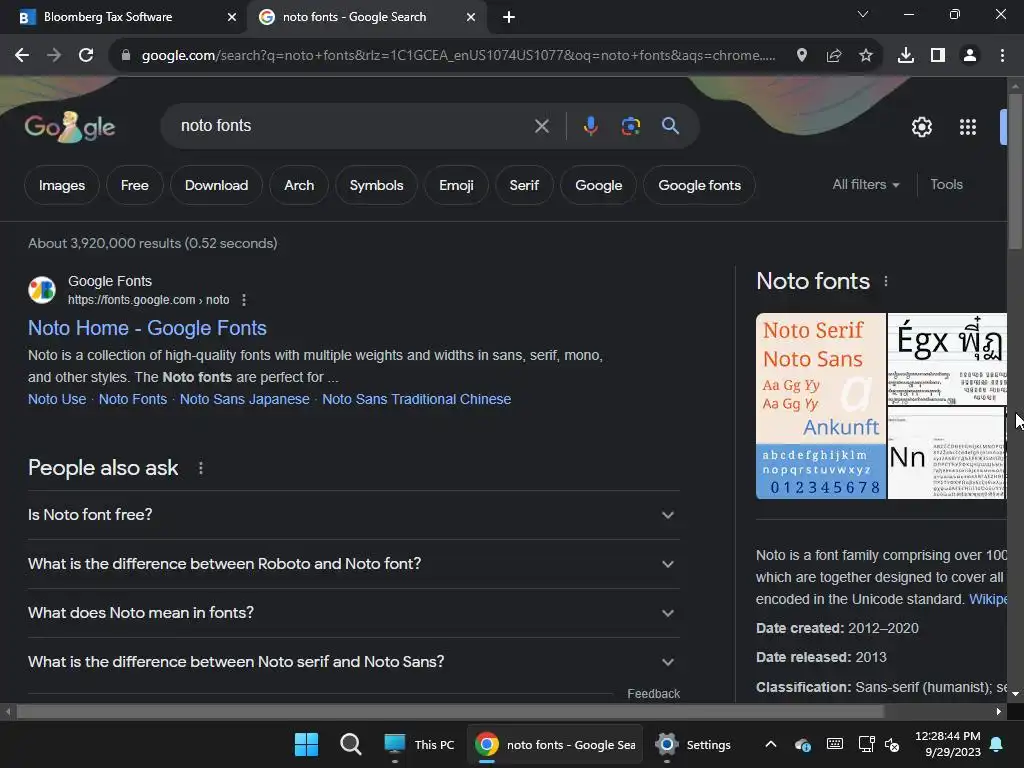Viewport: 1024px width, 768px height.
Task: Open notifications bell in taskbar
Action: click(997, 744)
